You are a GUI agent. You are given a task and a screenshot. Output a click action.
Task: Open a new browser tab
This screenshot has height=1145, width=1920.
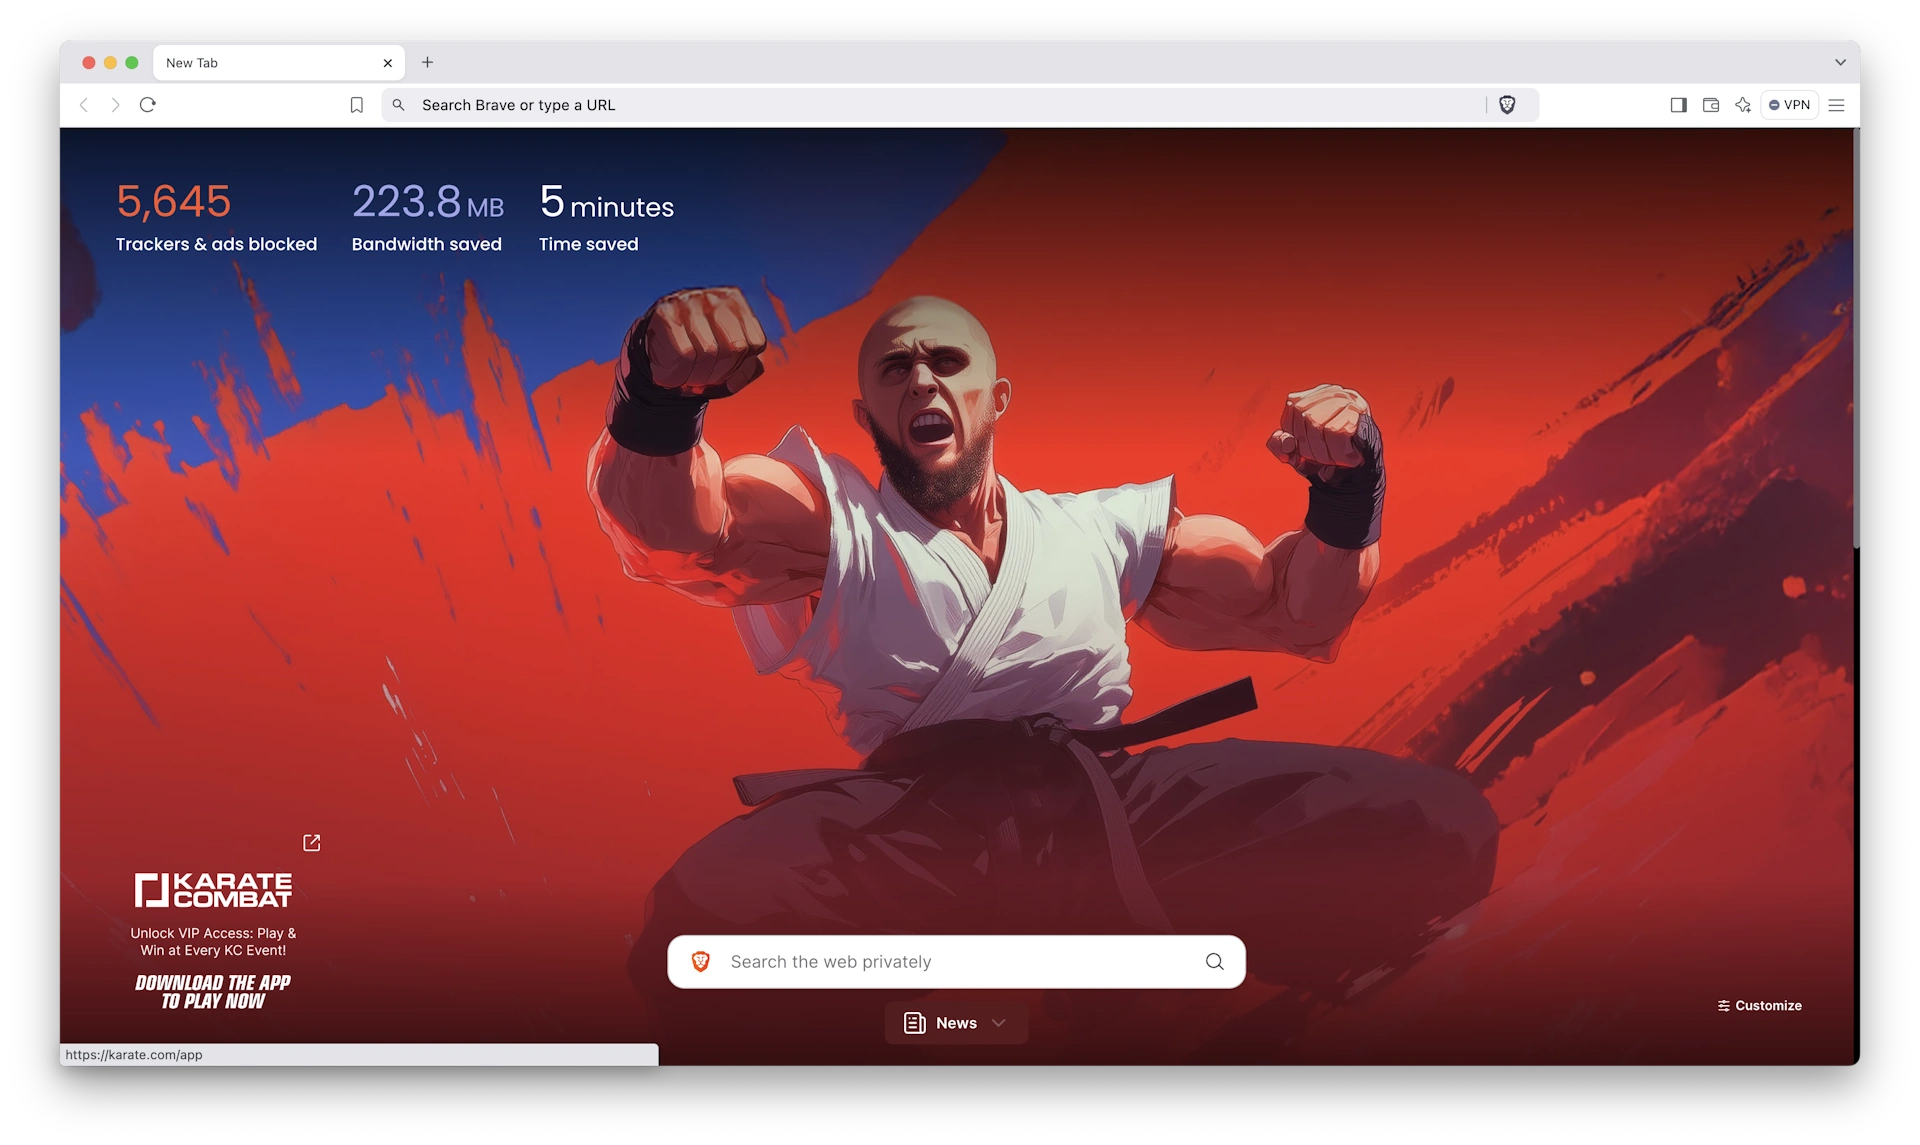pos(427,62)
